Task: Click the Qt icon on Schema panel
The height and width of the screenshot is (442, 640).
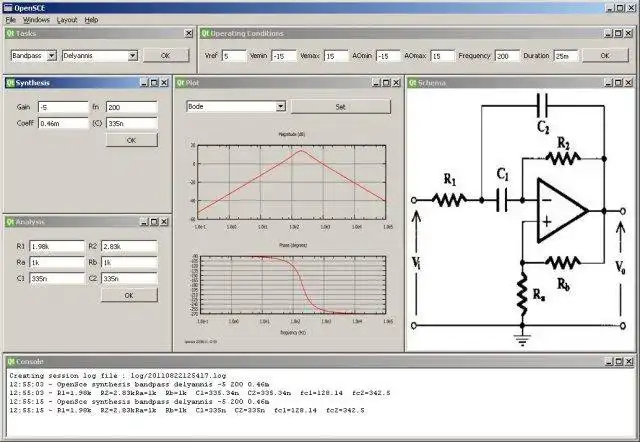Action: coord(412,83)
